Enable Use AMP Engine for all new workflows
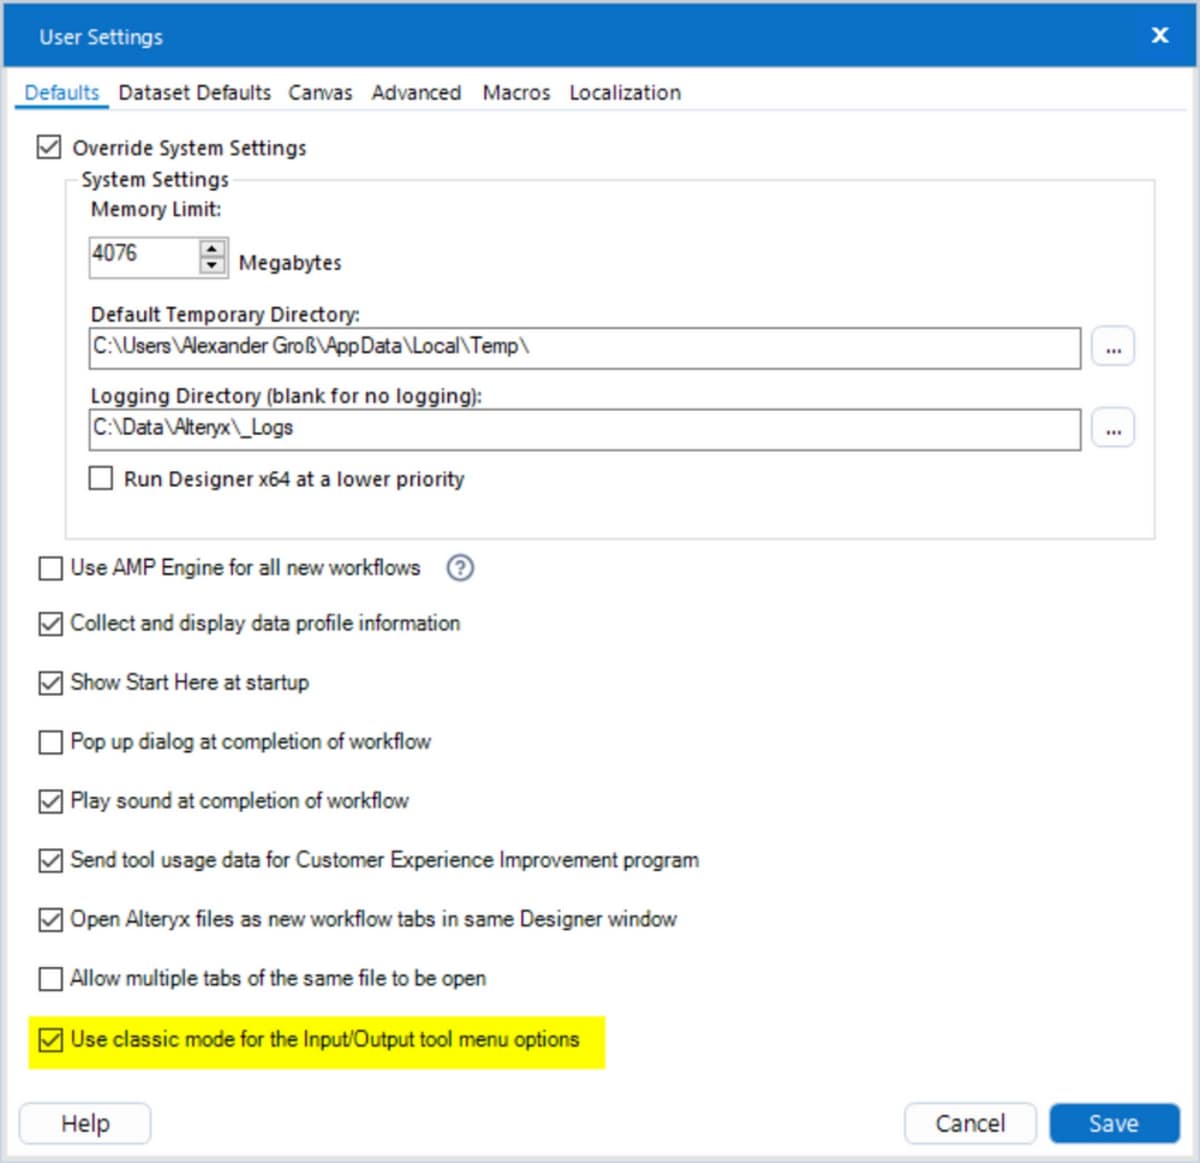 click(50, 569)
